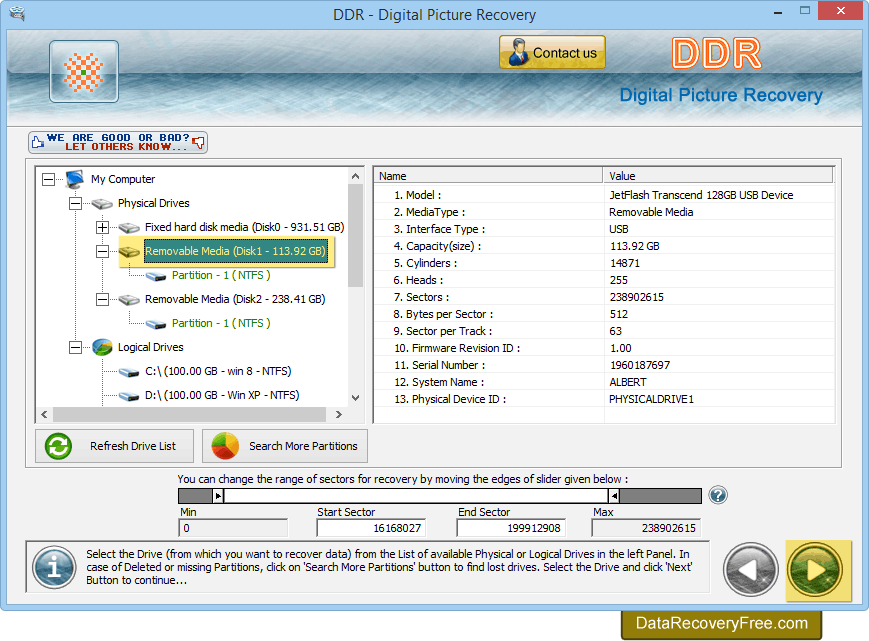Viewport: 869px width, 641px height.
Task: Open the Contact us button
Action: point(552,52)
